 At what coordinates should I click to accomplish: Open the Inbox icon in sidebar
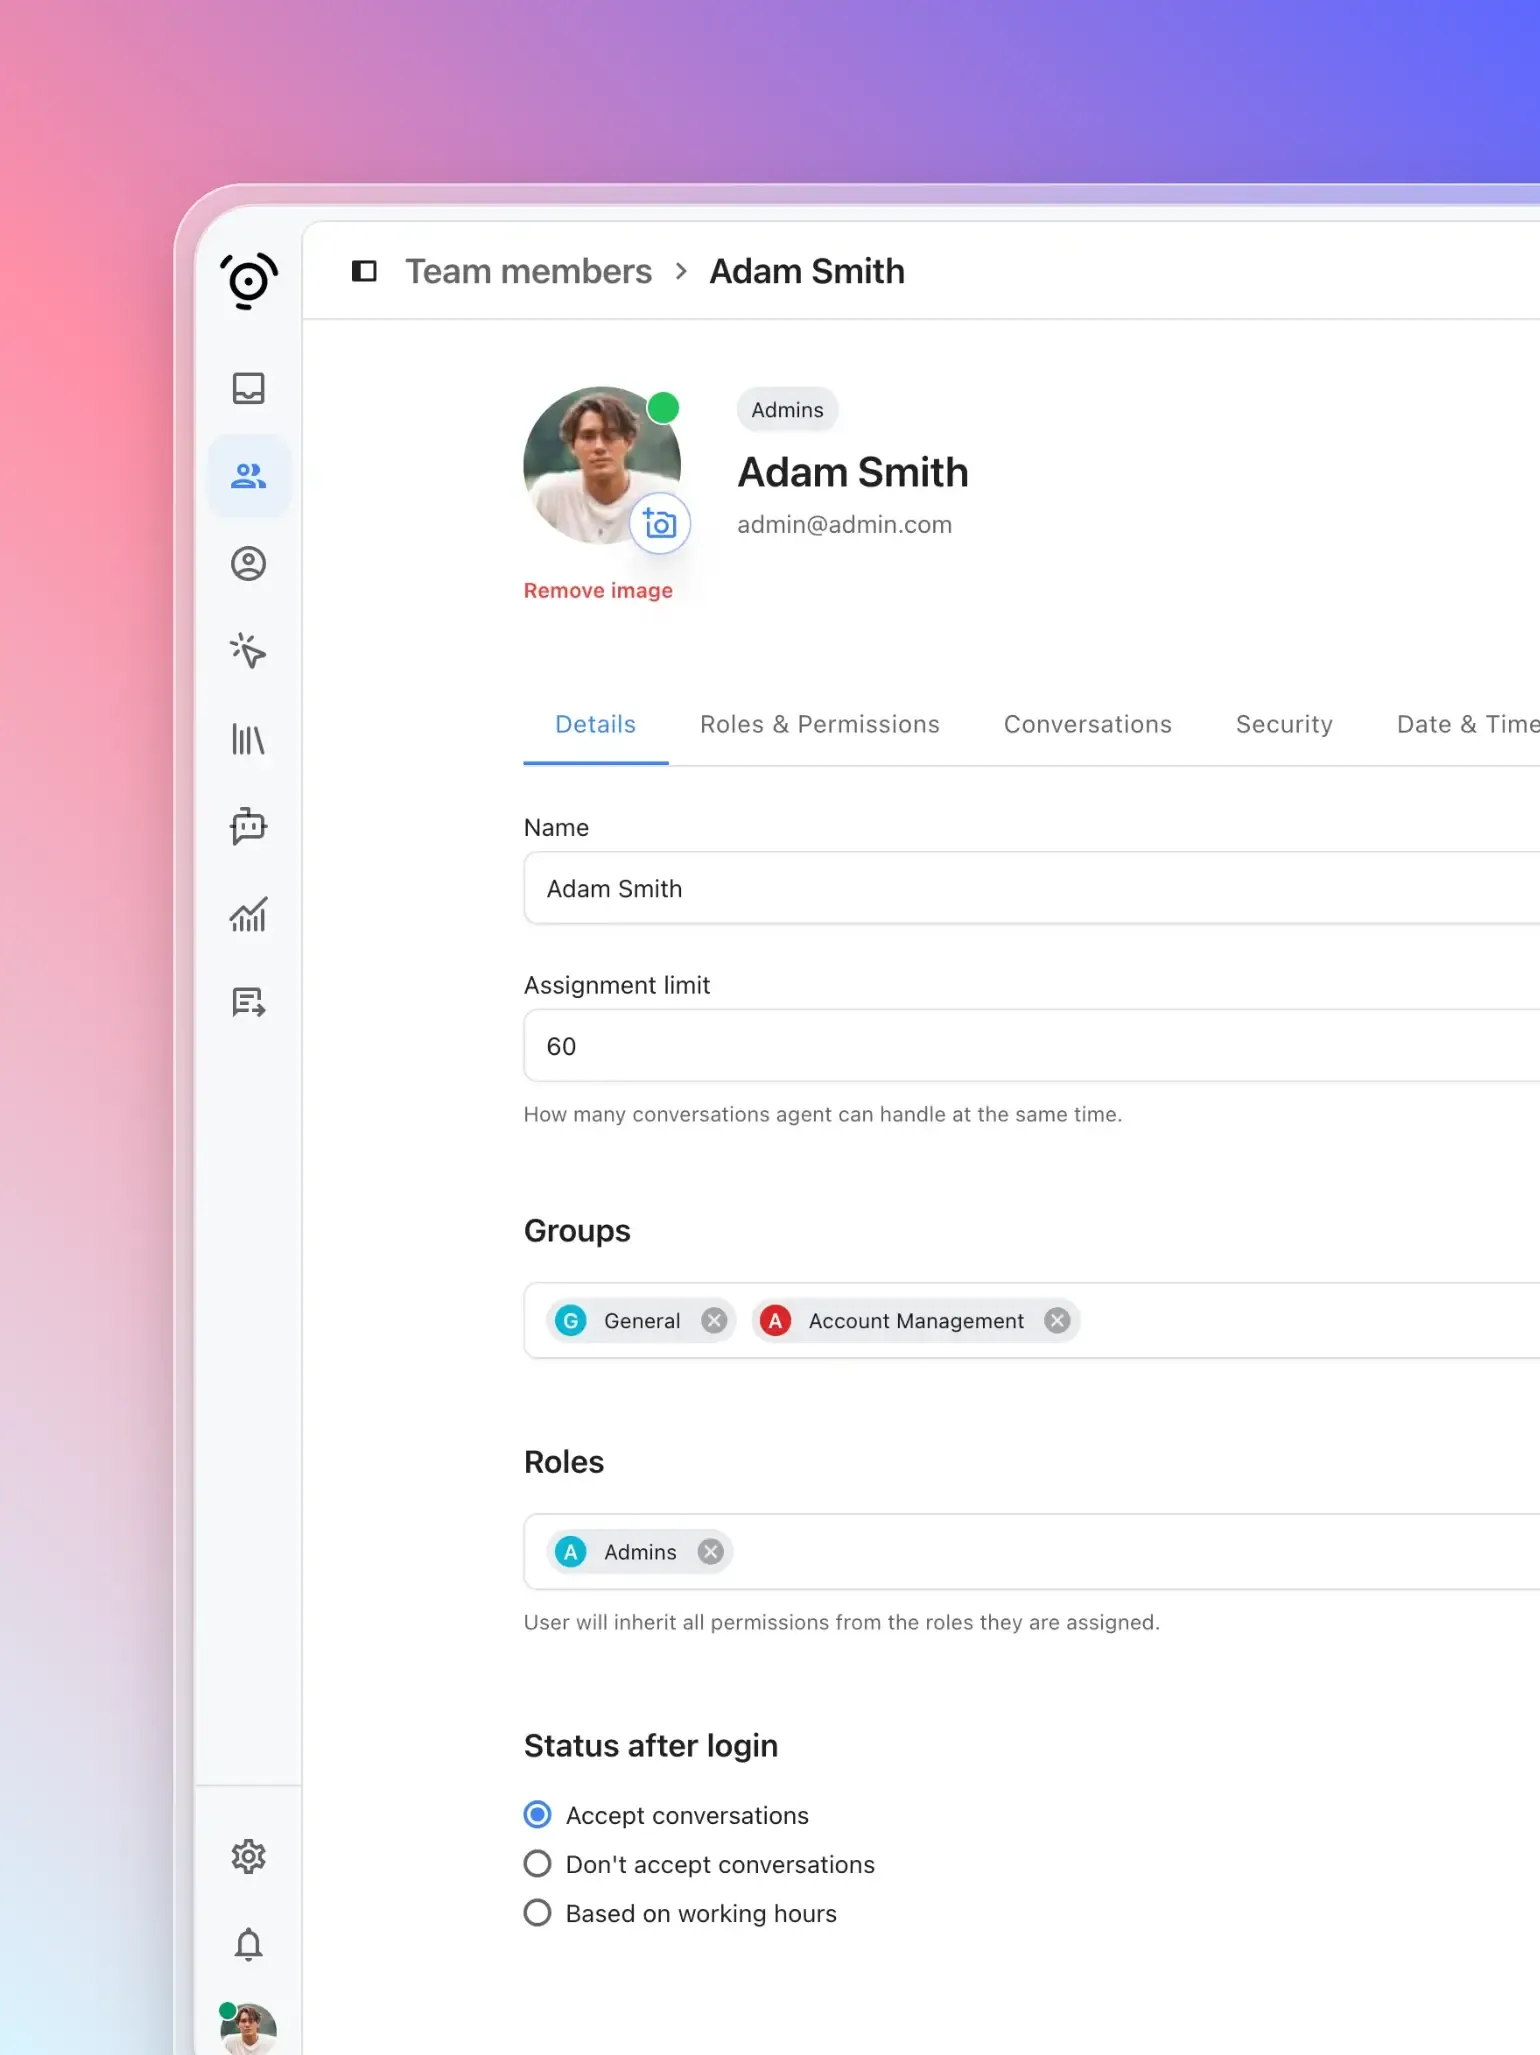248,388
